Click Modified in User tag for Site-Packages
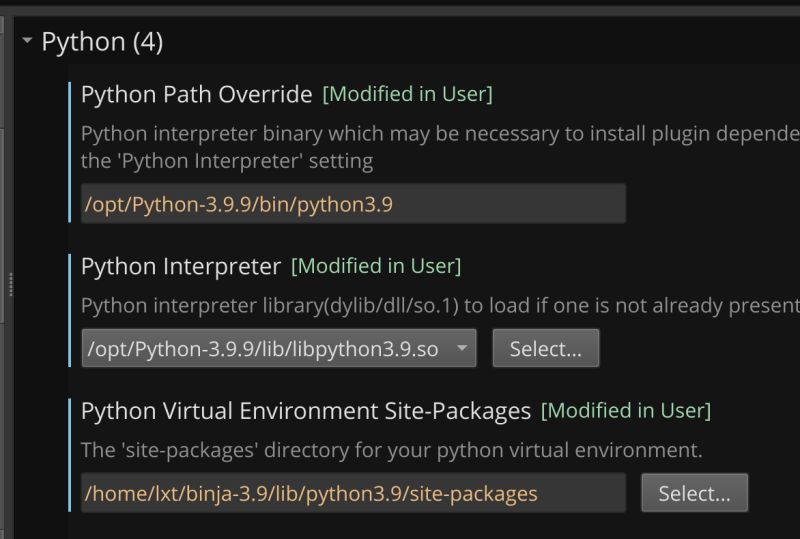The image size is (800, 539). click(x=625, y=410)
